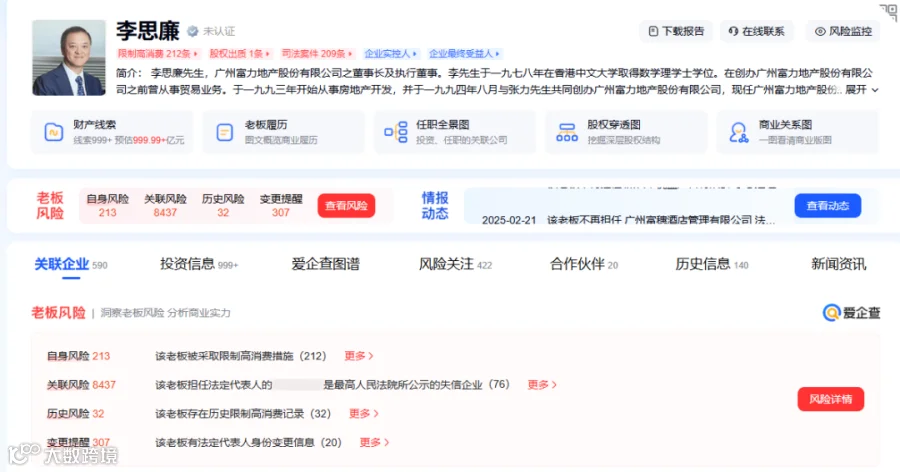Click the 失信企业 (76) risk description
Viewport: 900px width, 472px height.
pos(332,385)
